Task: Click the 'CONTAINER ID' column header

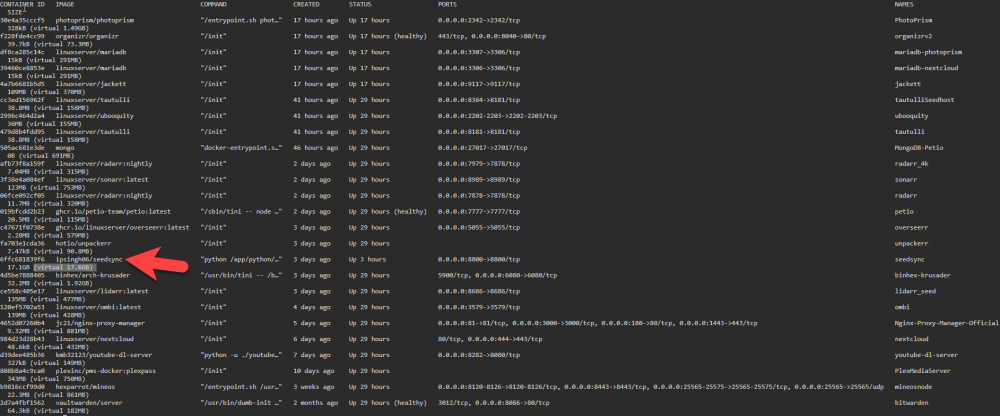Action: click(x=22, y=4)
